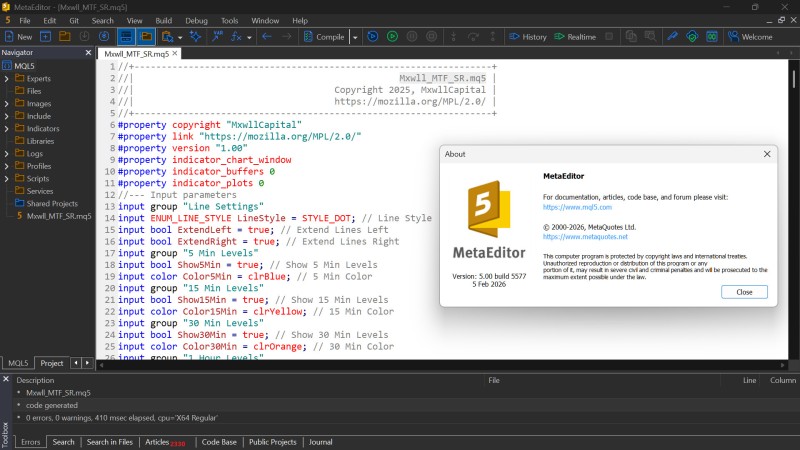Click the Open folder toolbar icon
The height and width of the screenshot is (450, 800).
click(x=64, y=37)
